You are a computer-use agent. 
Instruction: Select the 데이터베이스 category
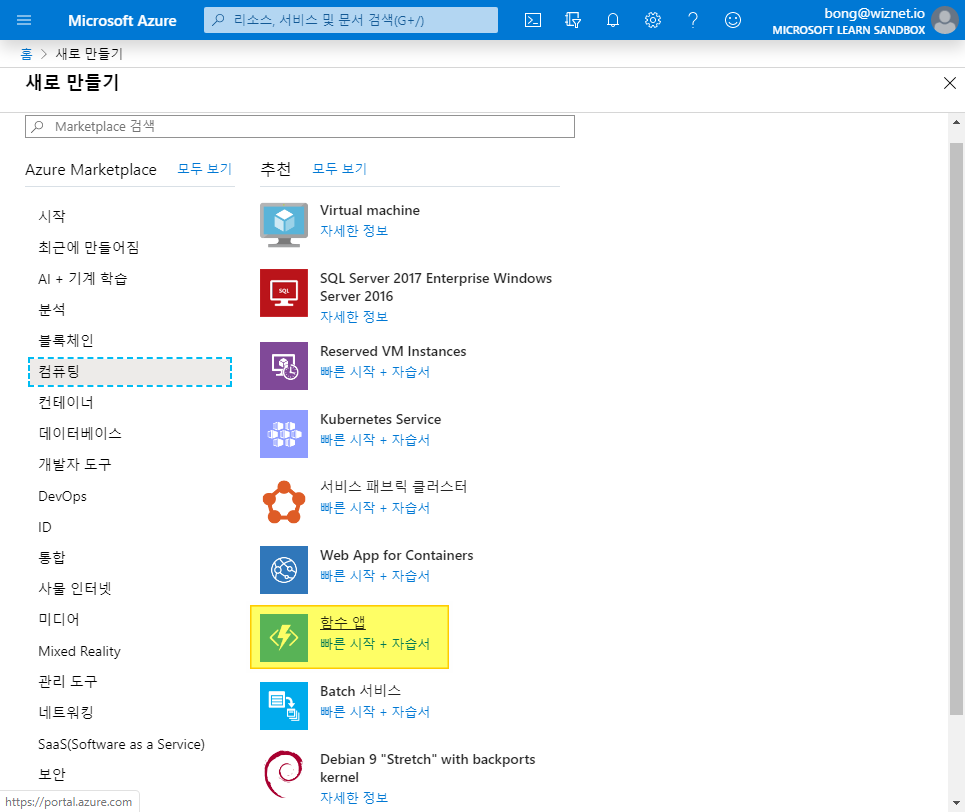(80, 433)
